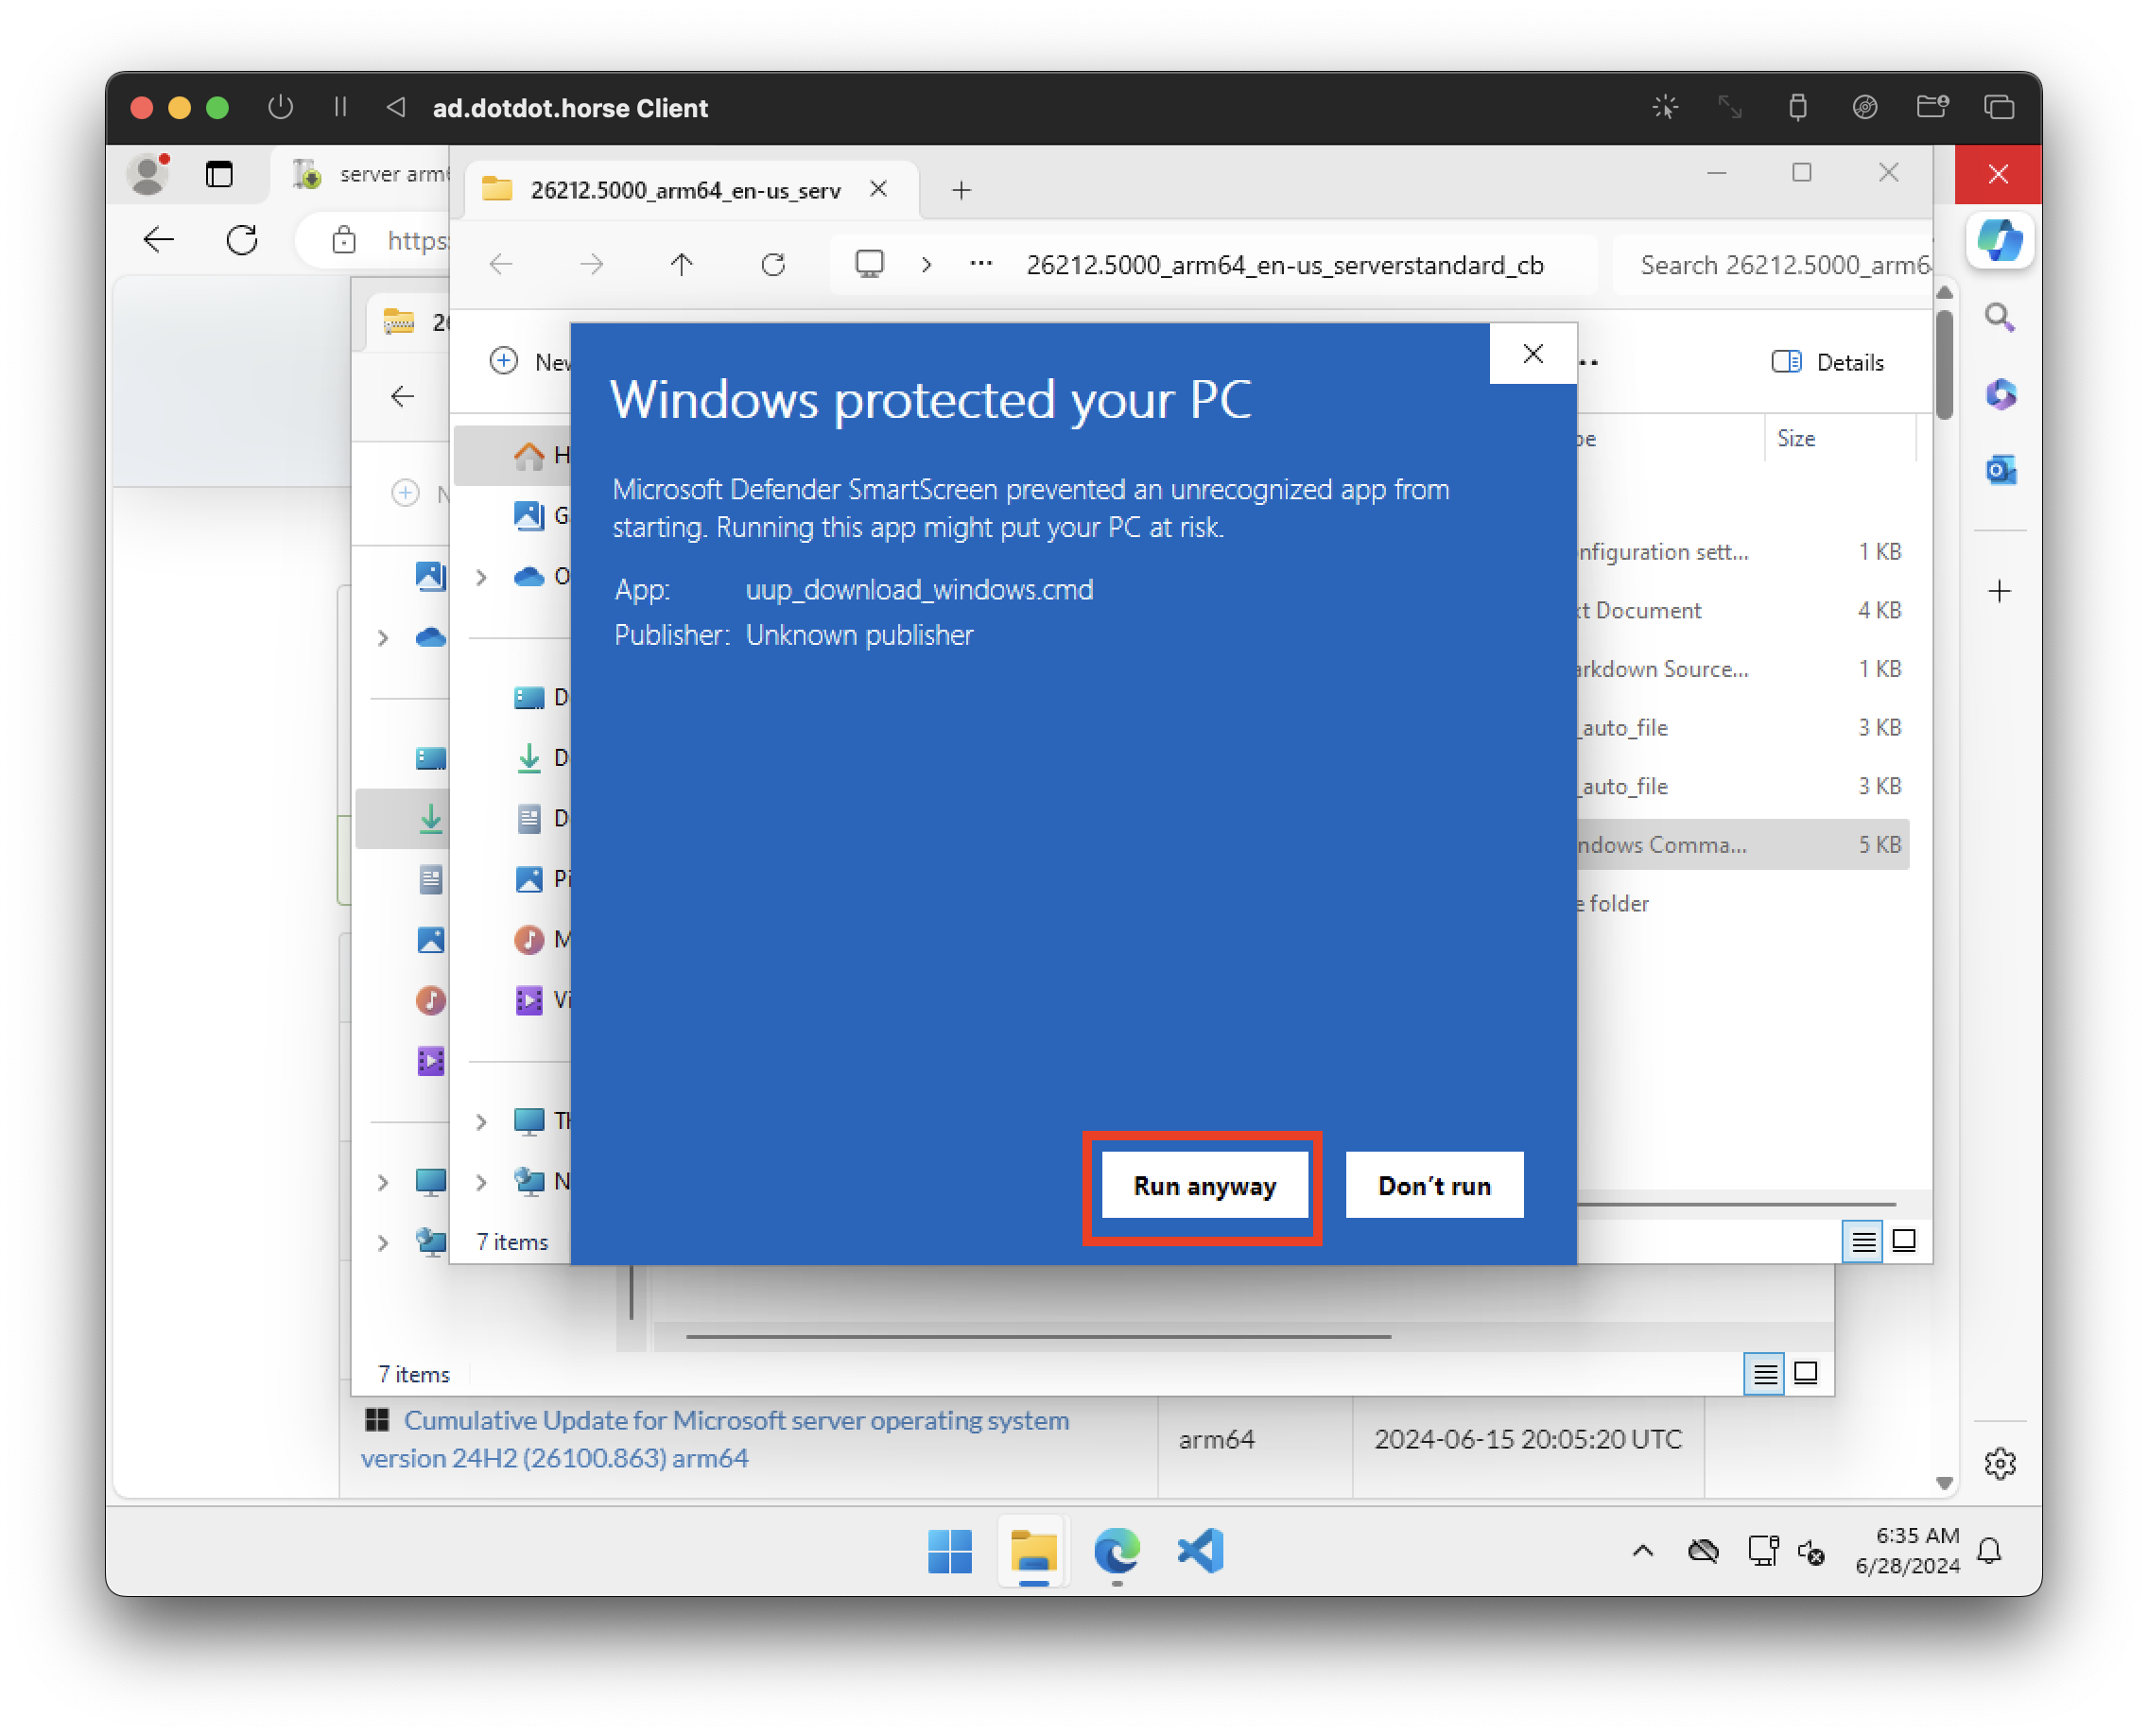
Task: Switch front Explorer to large icons view
Action: (1904, 1242)
